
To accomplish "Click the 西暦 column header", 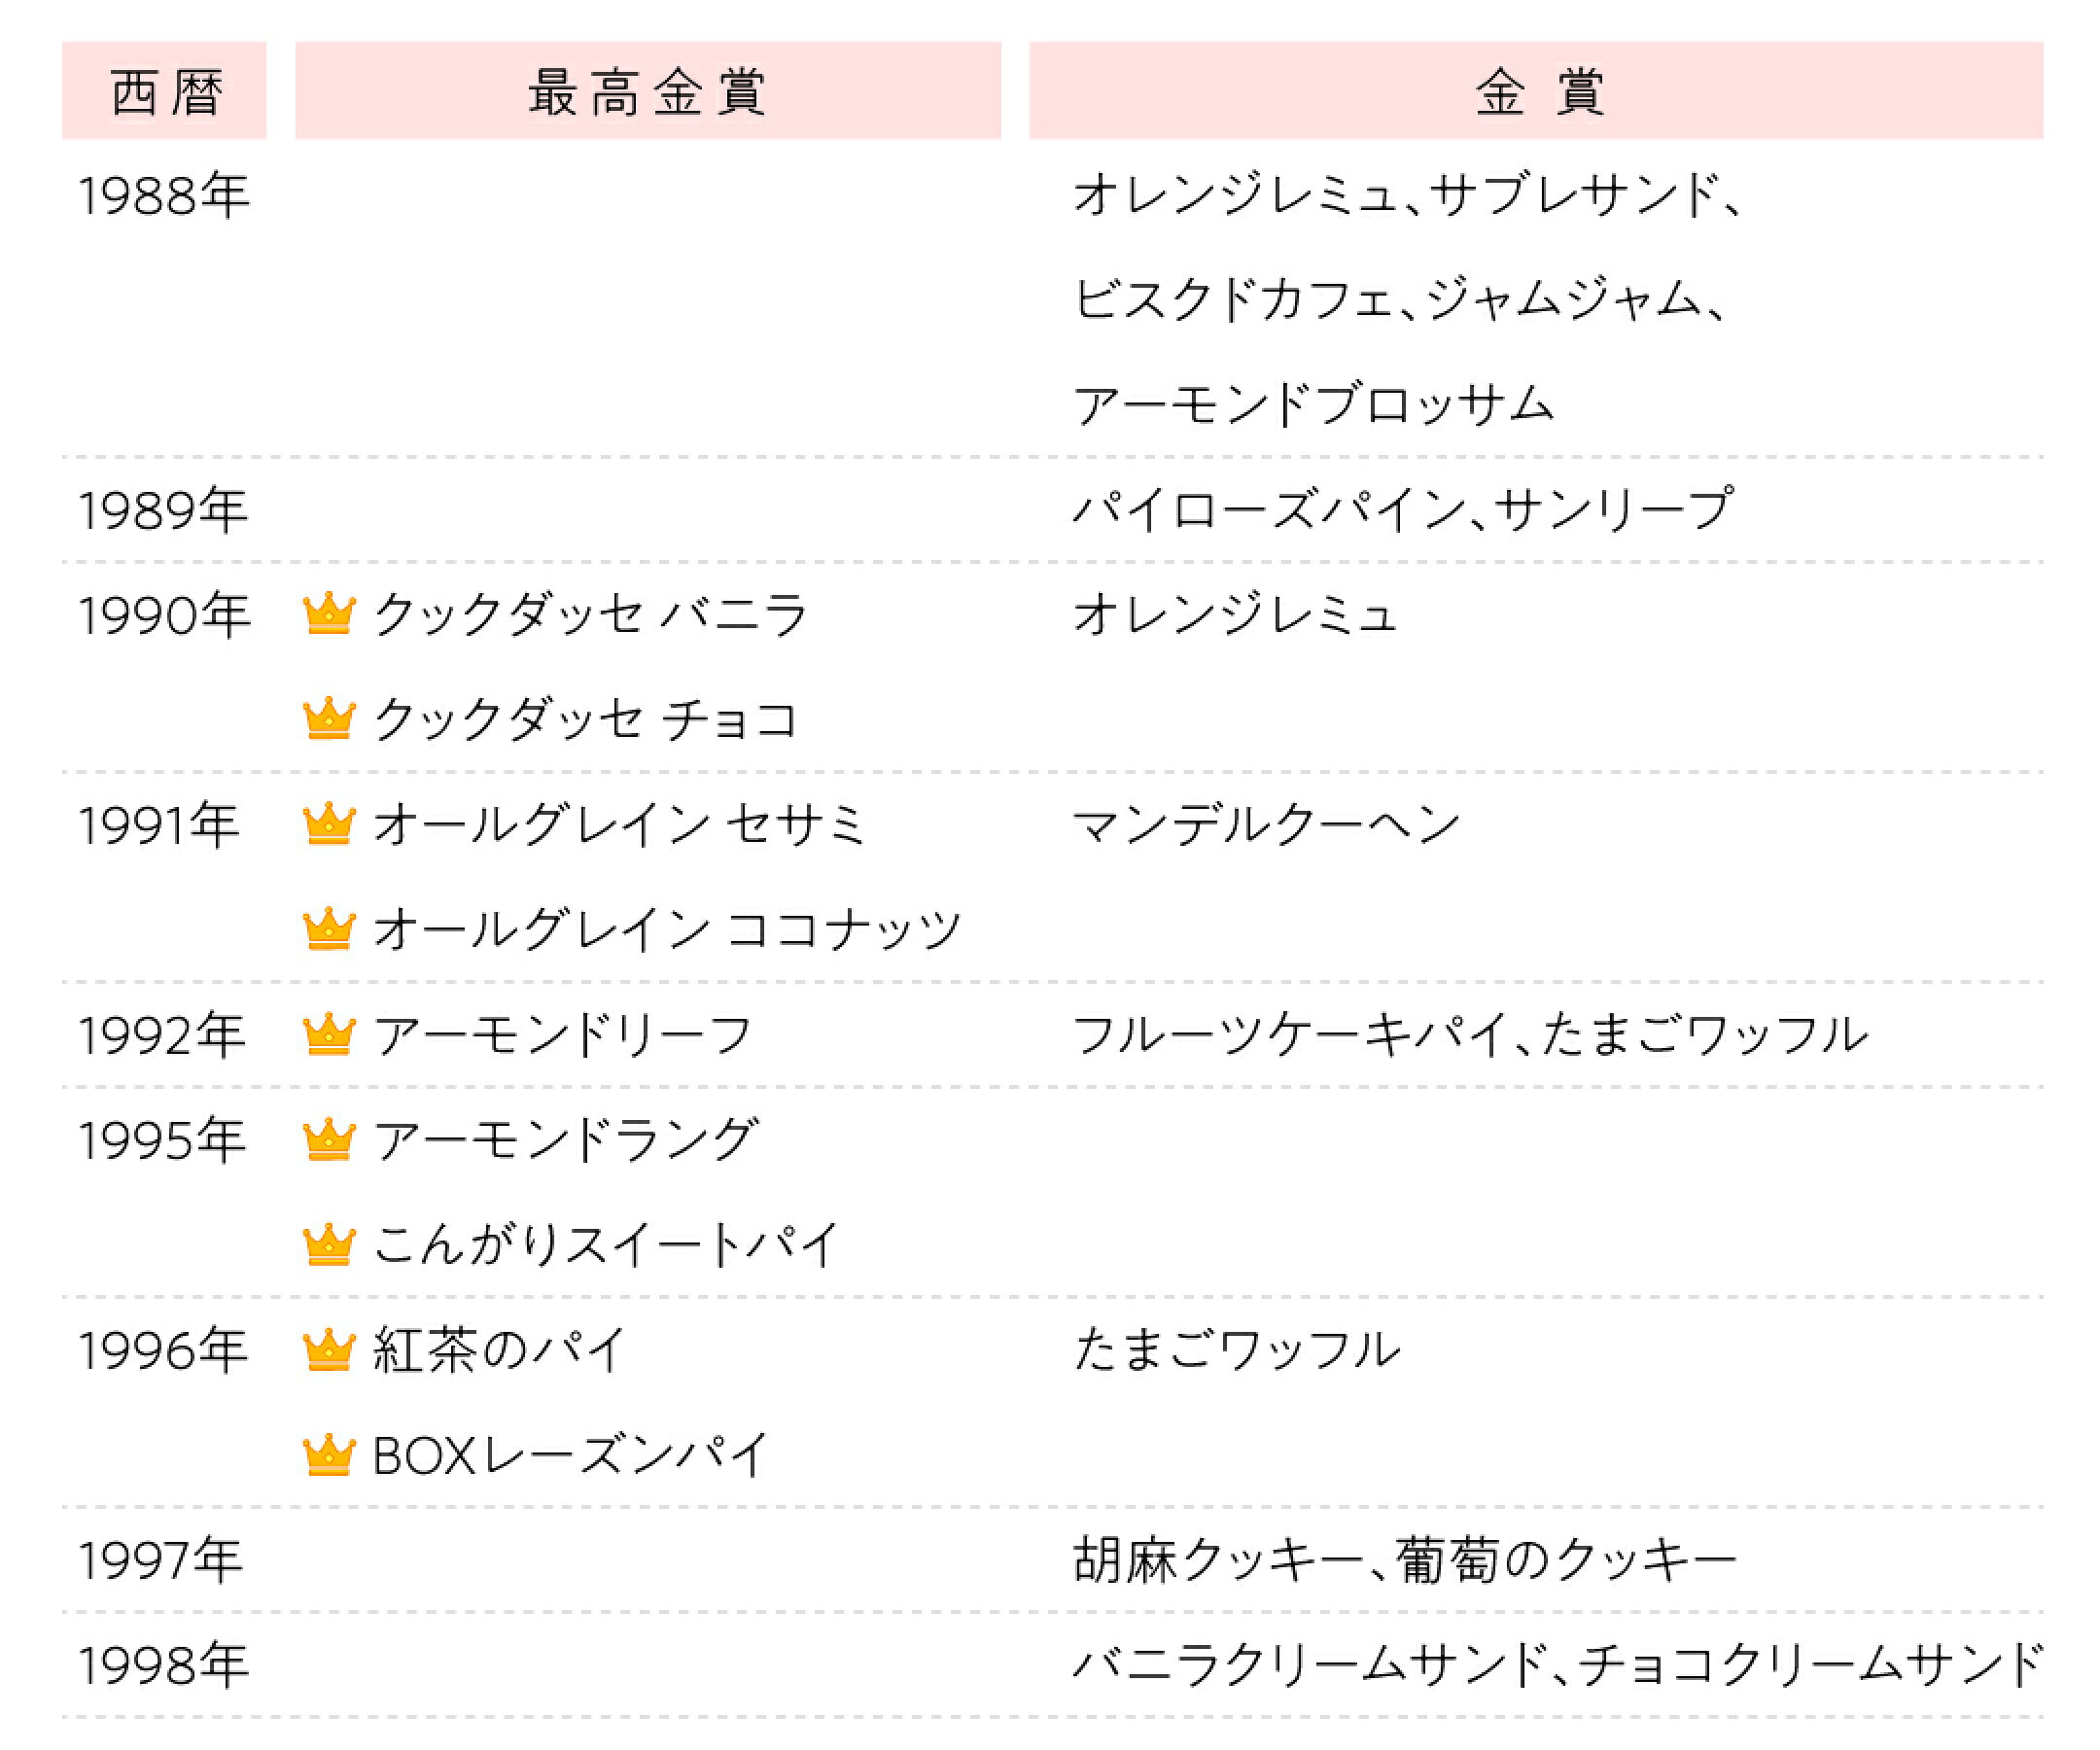I will tap(164, 91).
